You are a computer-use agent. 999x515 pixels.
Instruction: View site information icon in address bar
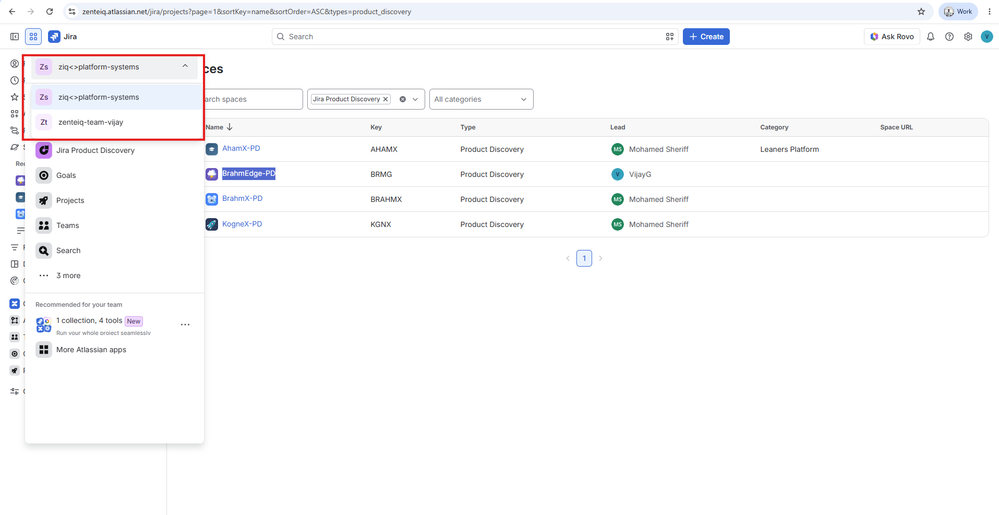pos(73,11)
